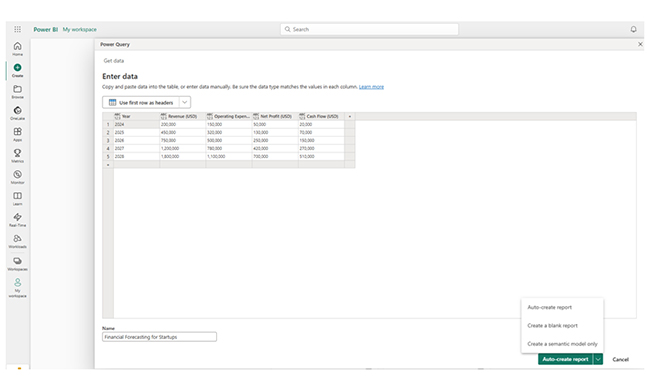The width and height of the screenshot is (650, 389).
Task: Change data type icon of Cash Flow (USD) column
Action: point(302,117)
